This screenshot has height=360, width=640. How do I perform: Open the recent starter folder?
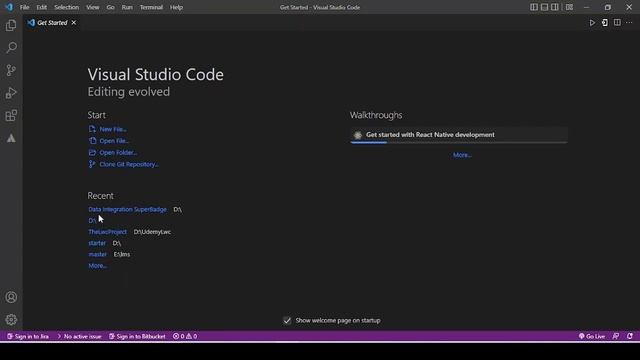97,243
